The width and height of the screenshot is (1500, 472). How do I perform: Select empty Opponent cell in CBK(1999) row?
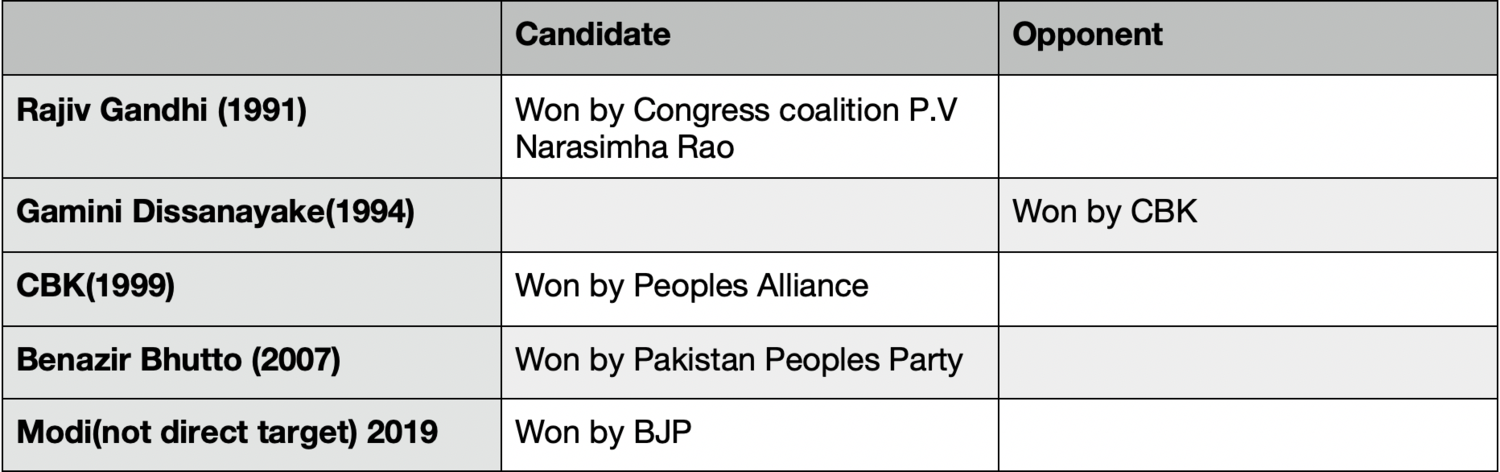pos(1248,287)
